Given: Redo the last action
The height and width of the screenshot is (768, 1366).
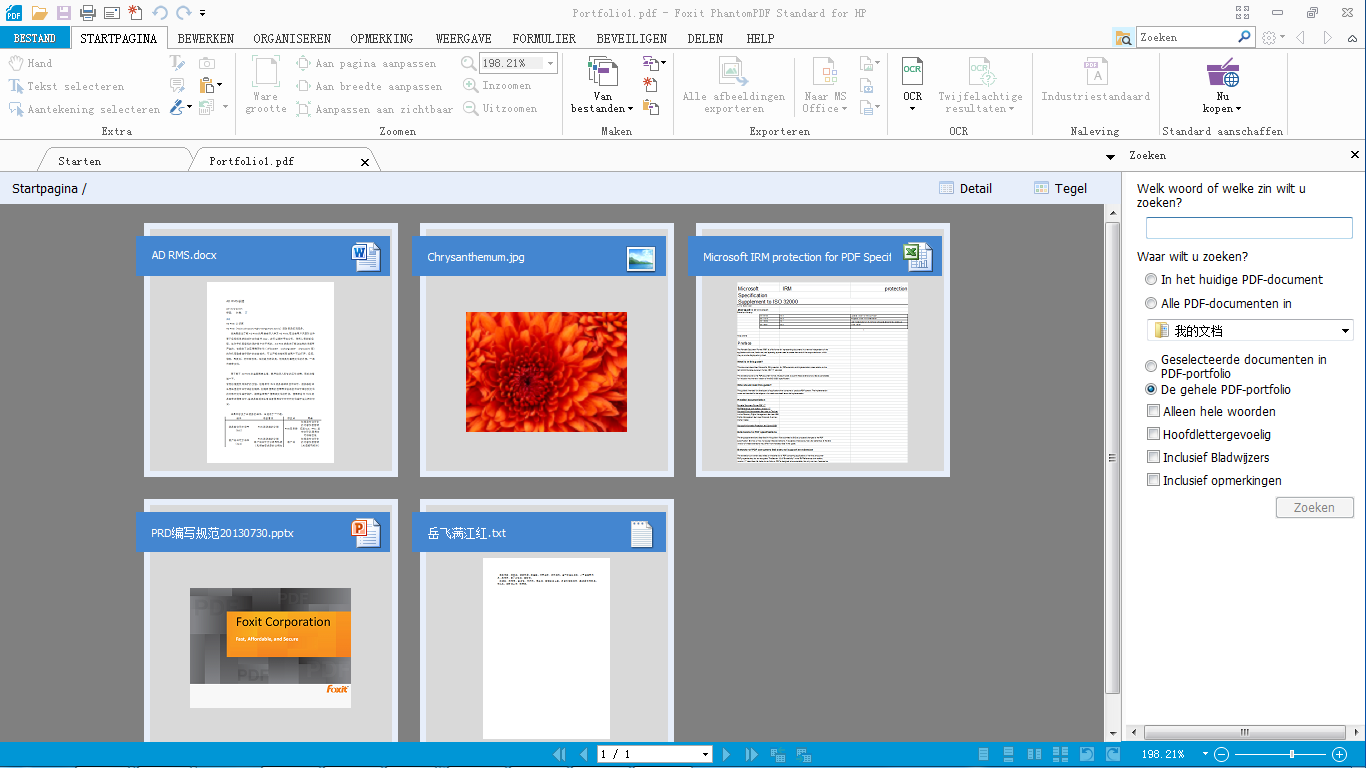Looking at the screenshot, I should [x=183, y=13].
